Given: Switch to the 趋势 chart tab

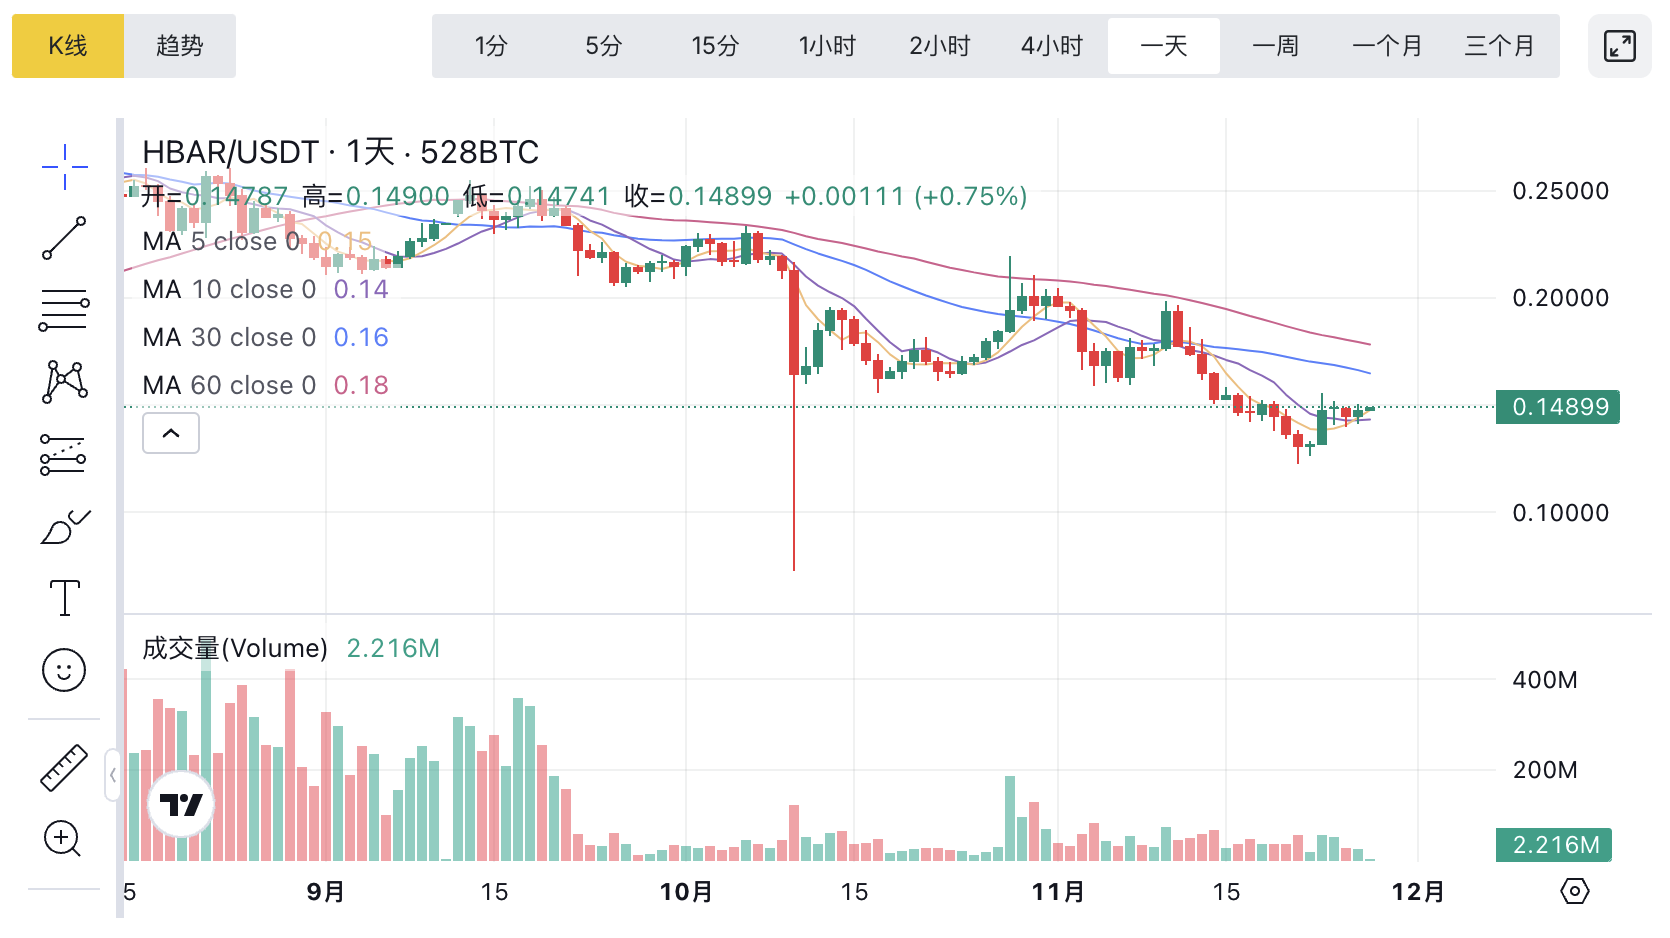Looking at the screenshot, I should (x=180, y=46).
